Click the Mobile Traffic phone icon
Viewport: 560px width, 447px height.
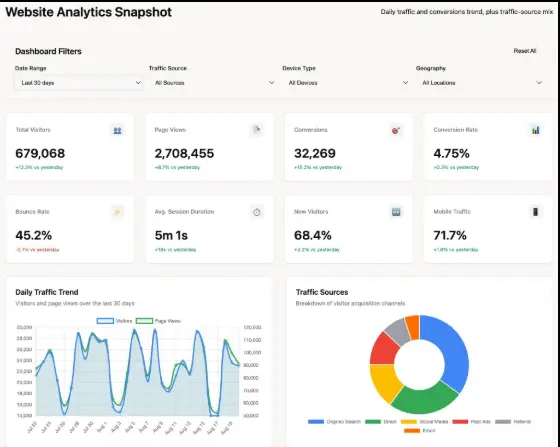point(535,212)
